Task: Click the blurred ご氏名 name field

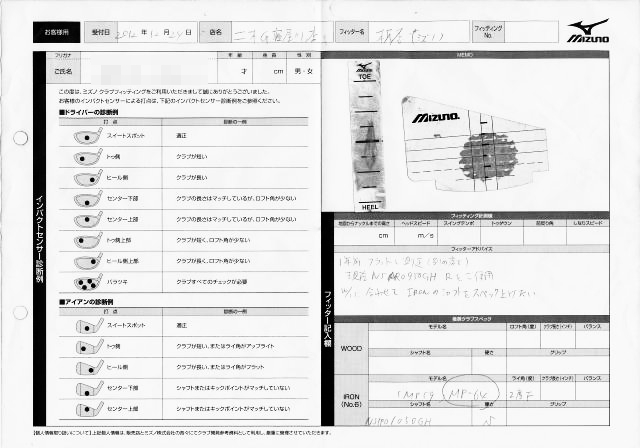Action: (x=149, y=72)
